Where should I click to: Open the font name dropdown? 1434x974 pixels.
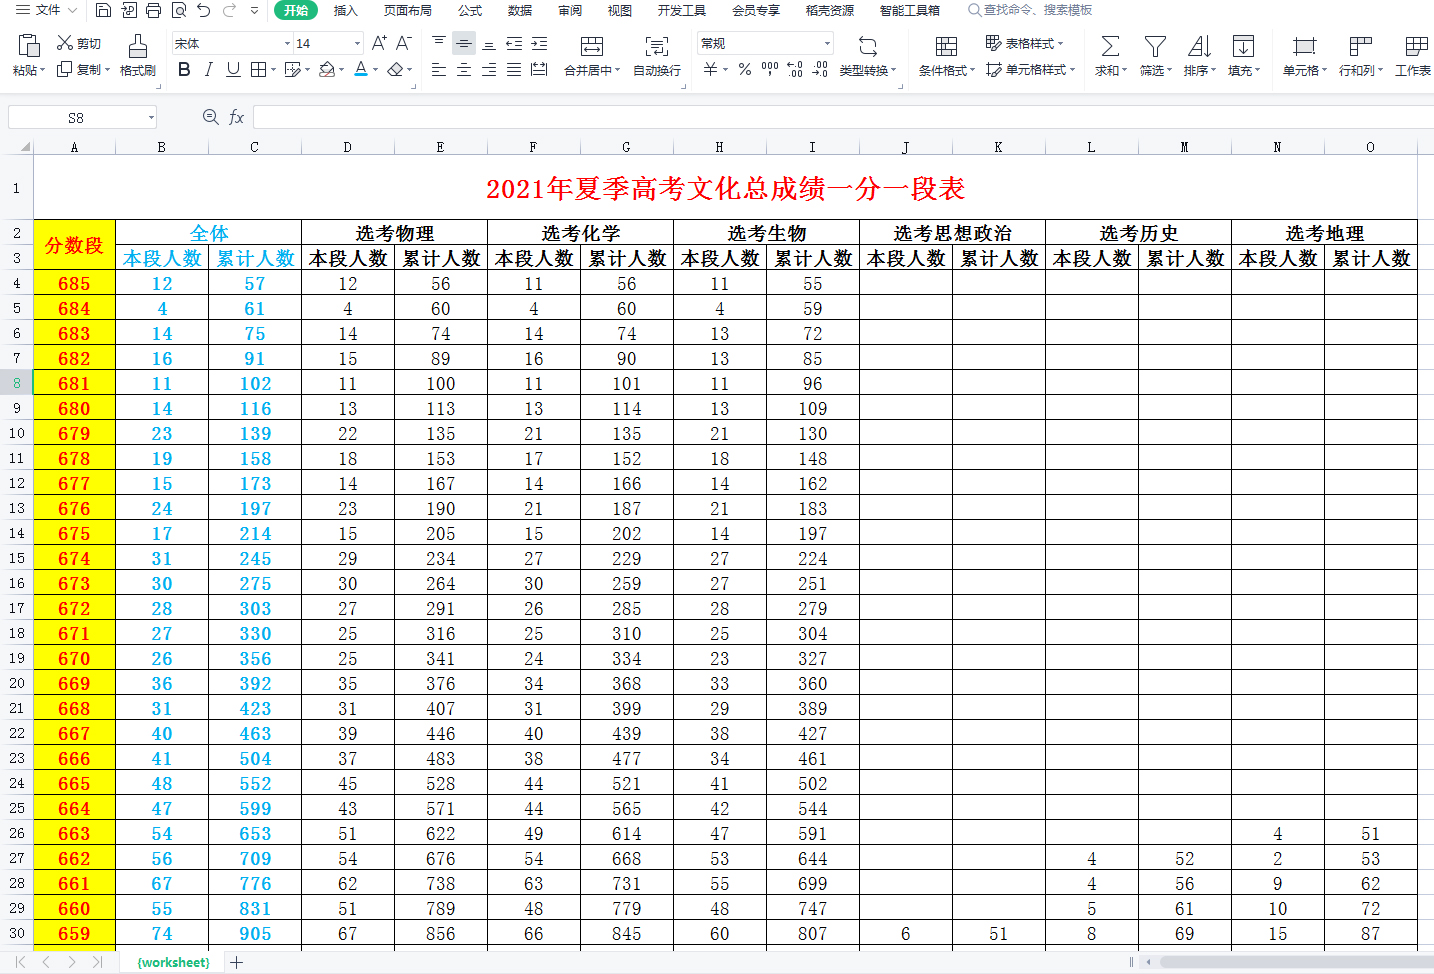[x=287, y=43]
